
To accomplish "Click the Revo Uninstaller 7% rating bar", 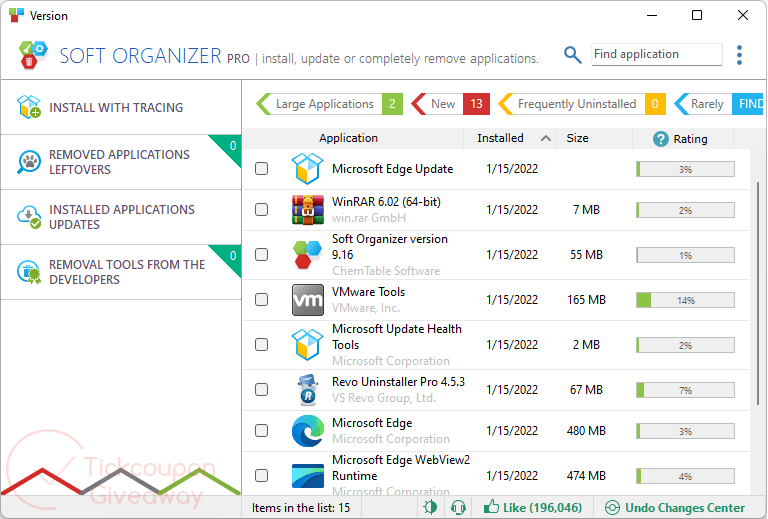I will click(685, 390).
